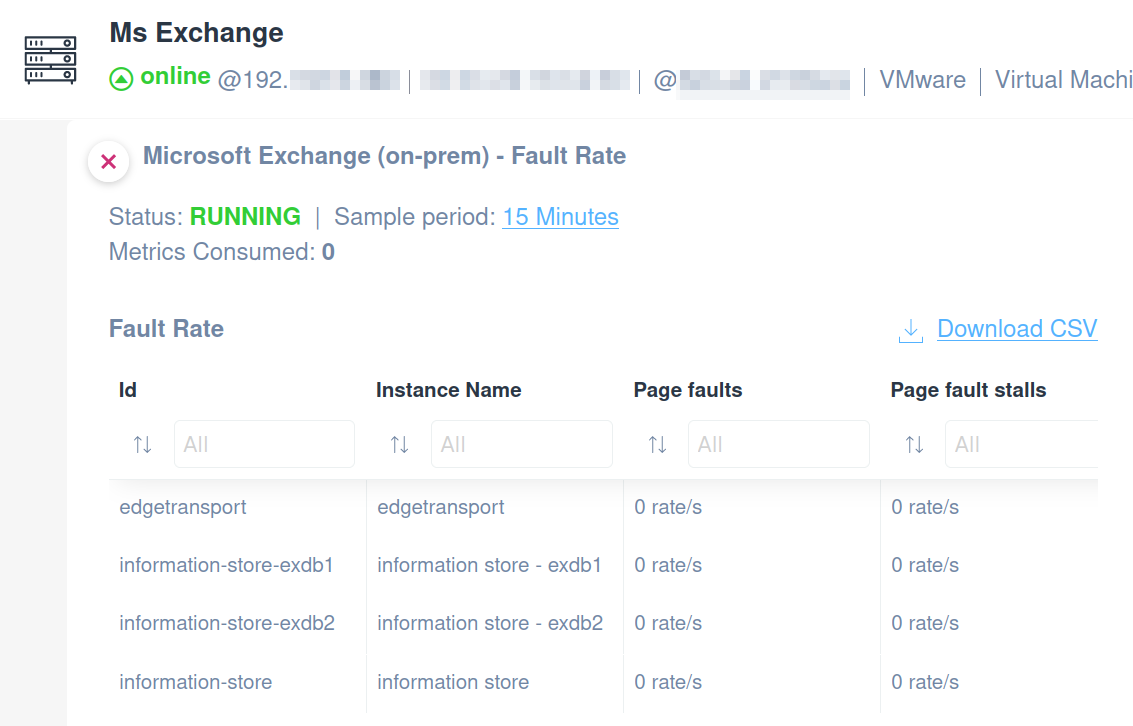
Task: Click the green online status arrow icon
Action: [121, 79]
